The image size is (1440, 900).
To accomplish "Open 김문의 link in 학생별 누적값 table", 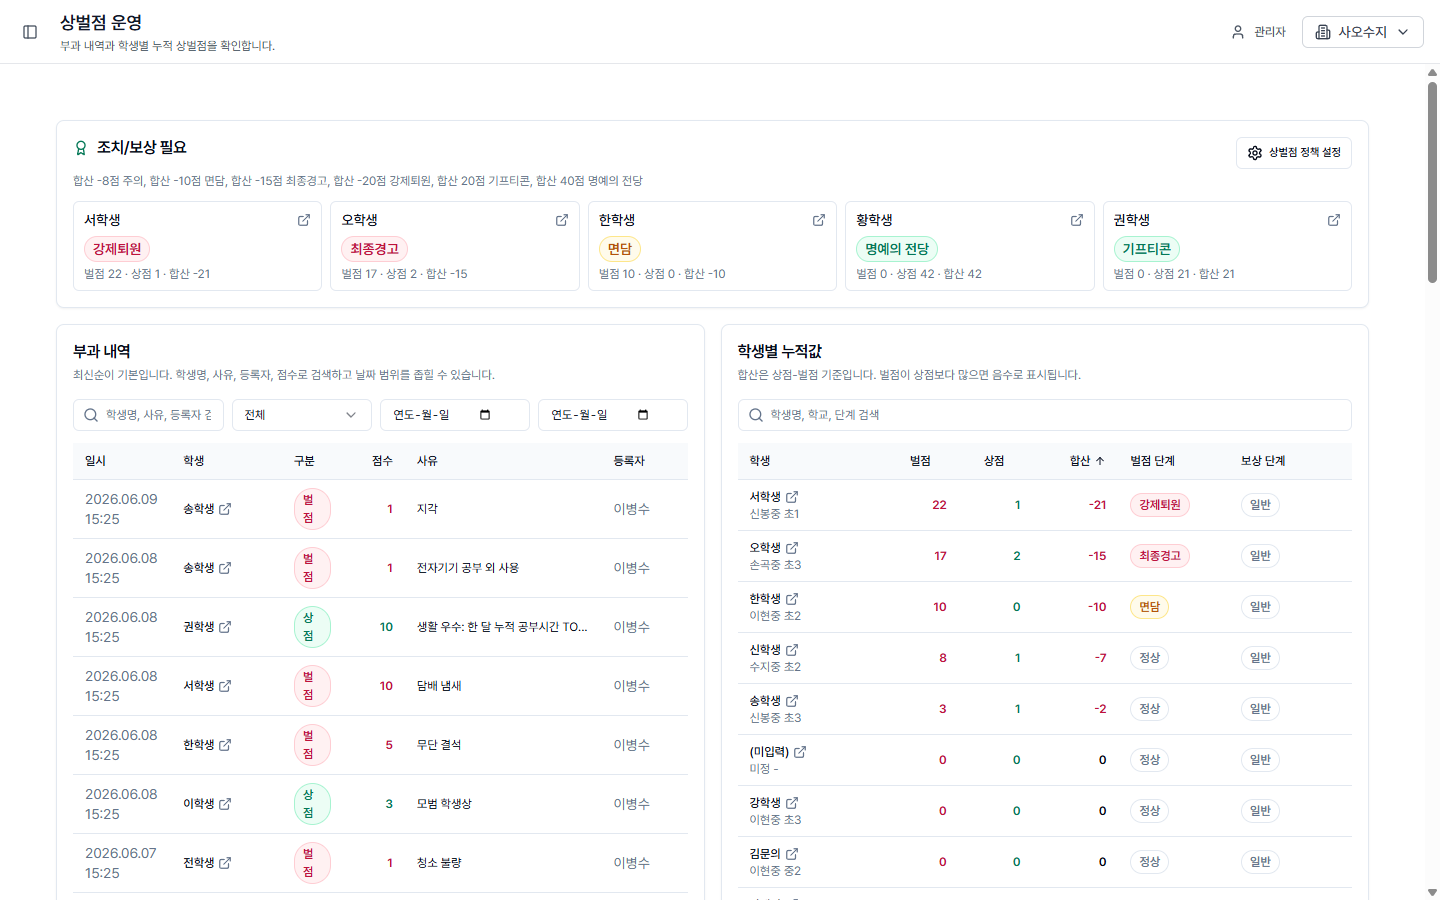I will [774, 854].
